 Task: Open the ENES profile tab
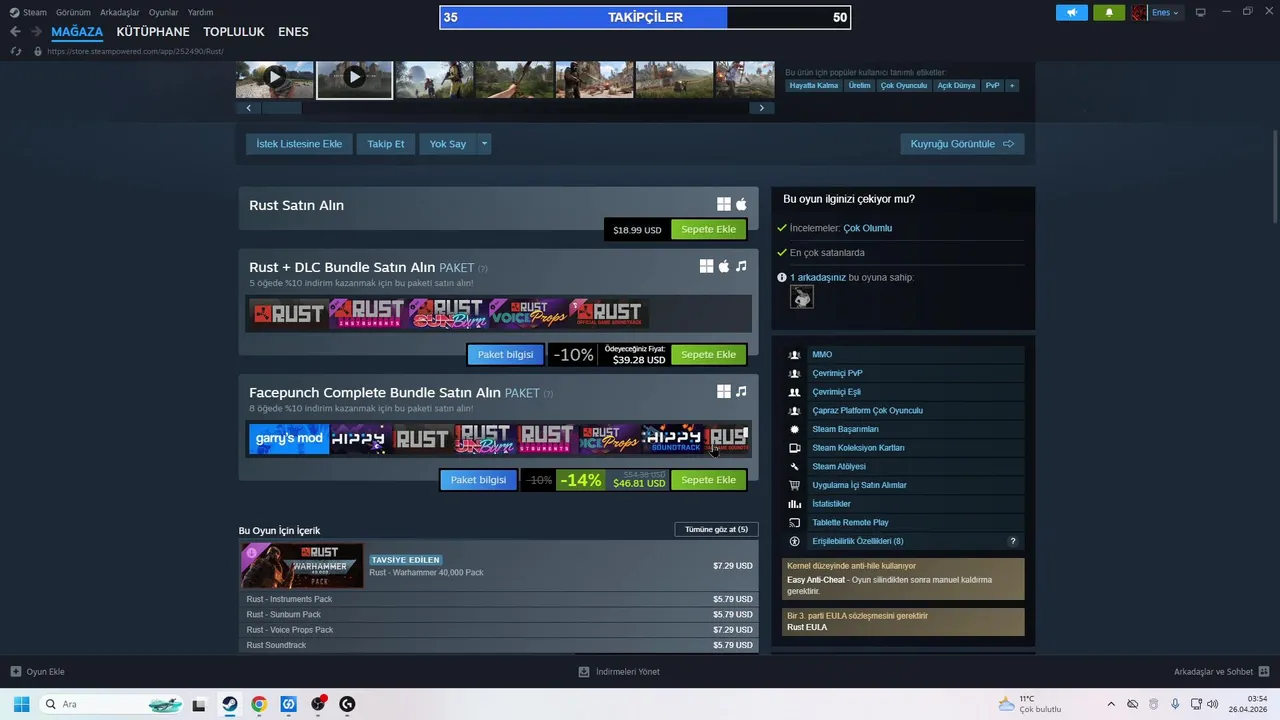pos(293,32)
